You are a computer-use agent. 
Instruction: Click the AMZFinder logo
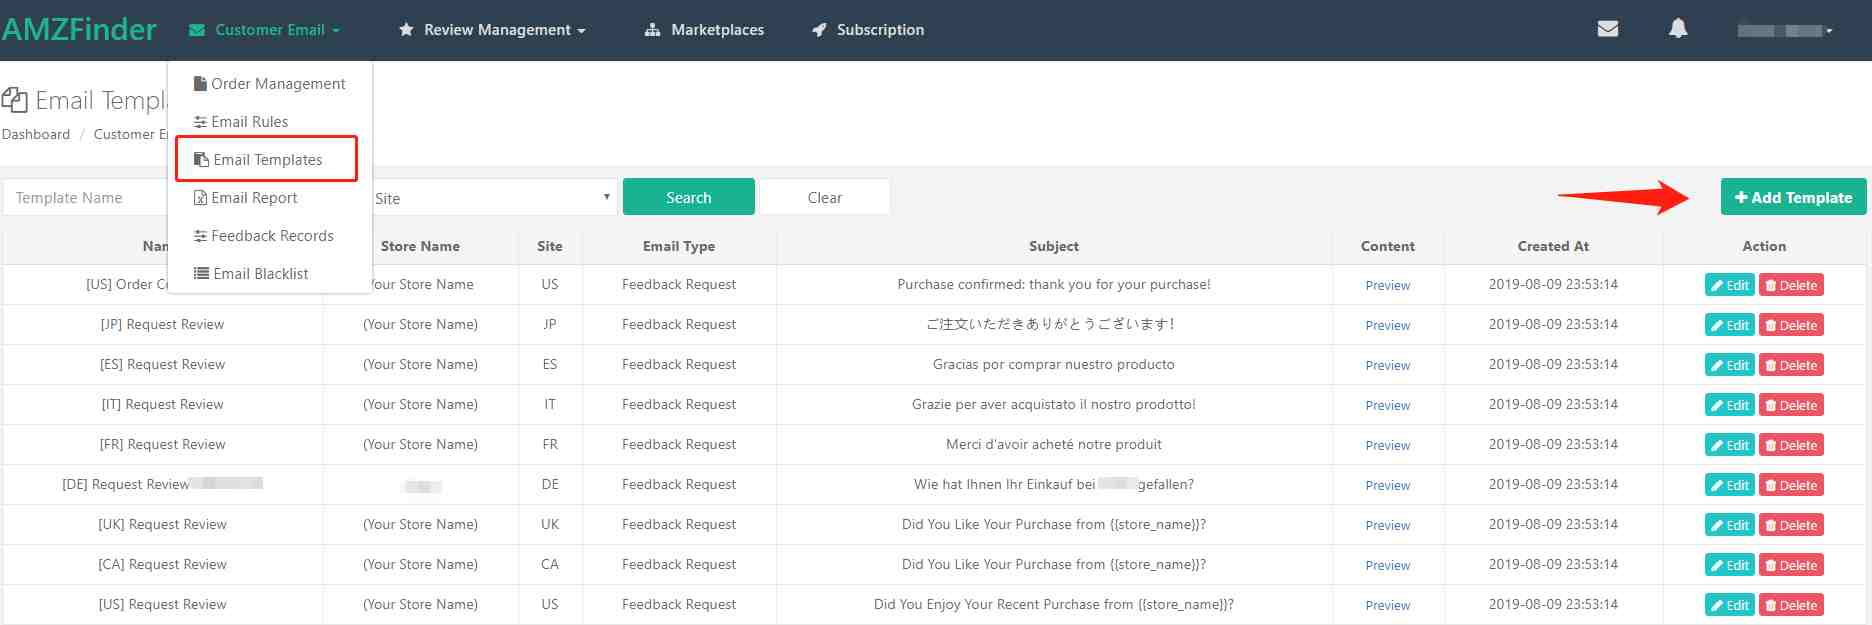[x=79, y=30]
